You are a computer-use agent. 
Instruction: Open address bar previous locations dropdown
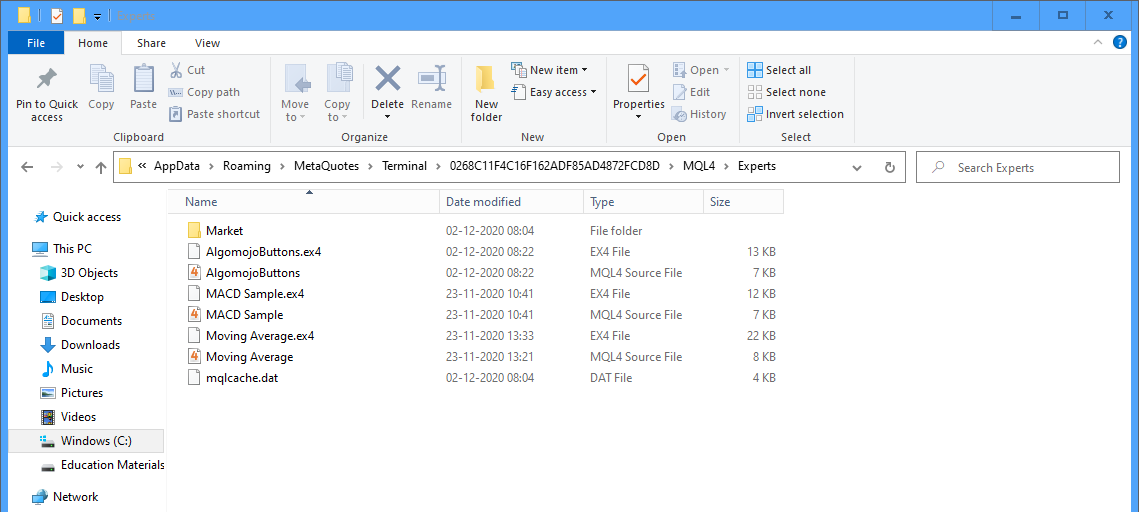tap(857, 167)
